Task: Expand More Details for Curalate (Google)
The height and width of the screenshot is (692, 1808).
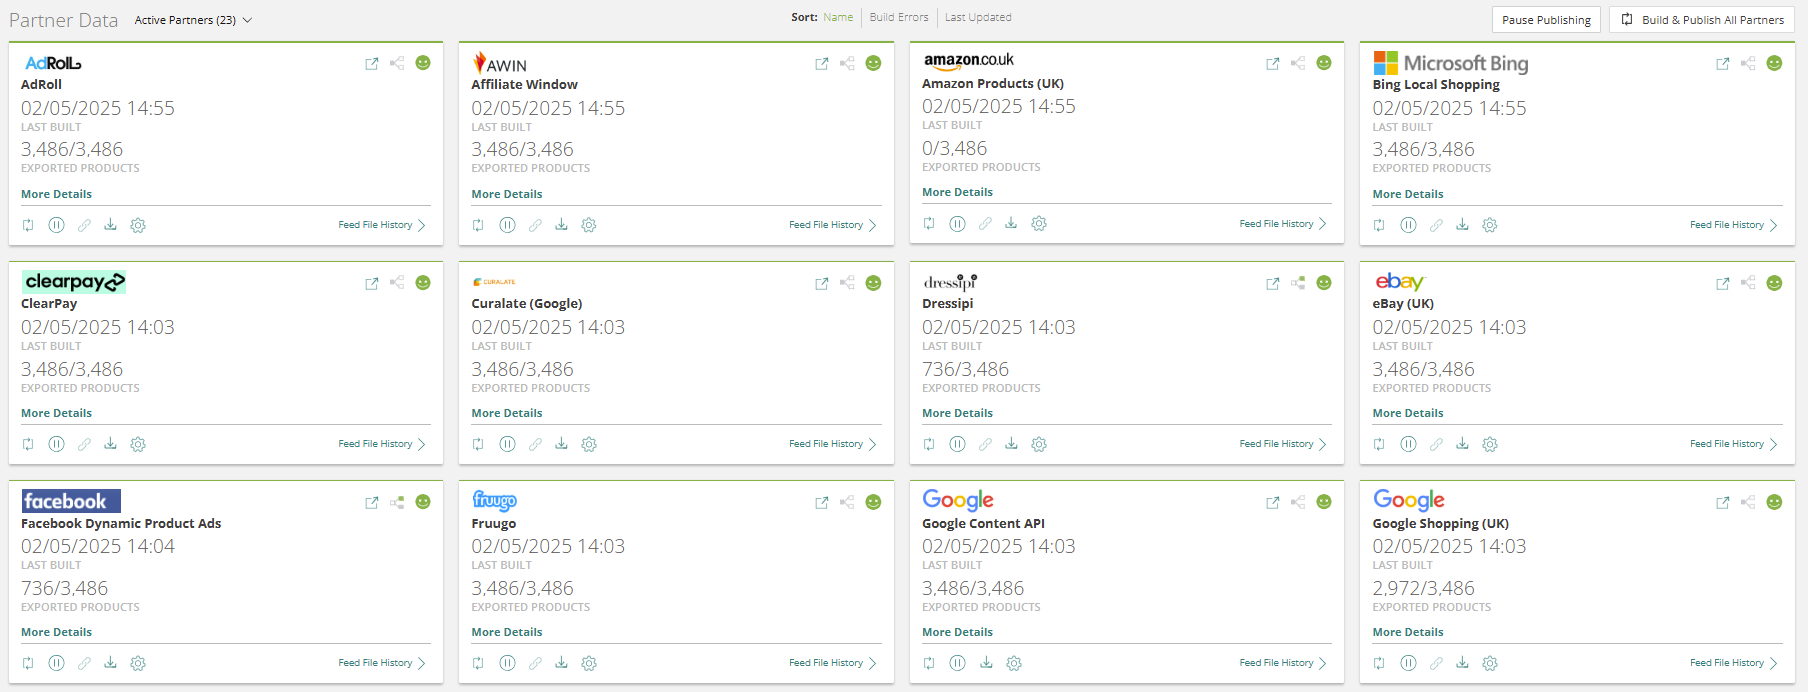Action: point(507,413)
